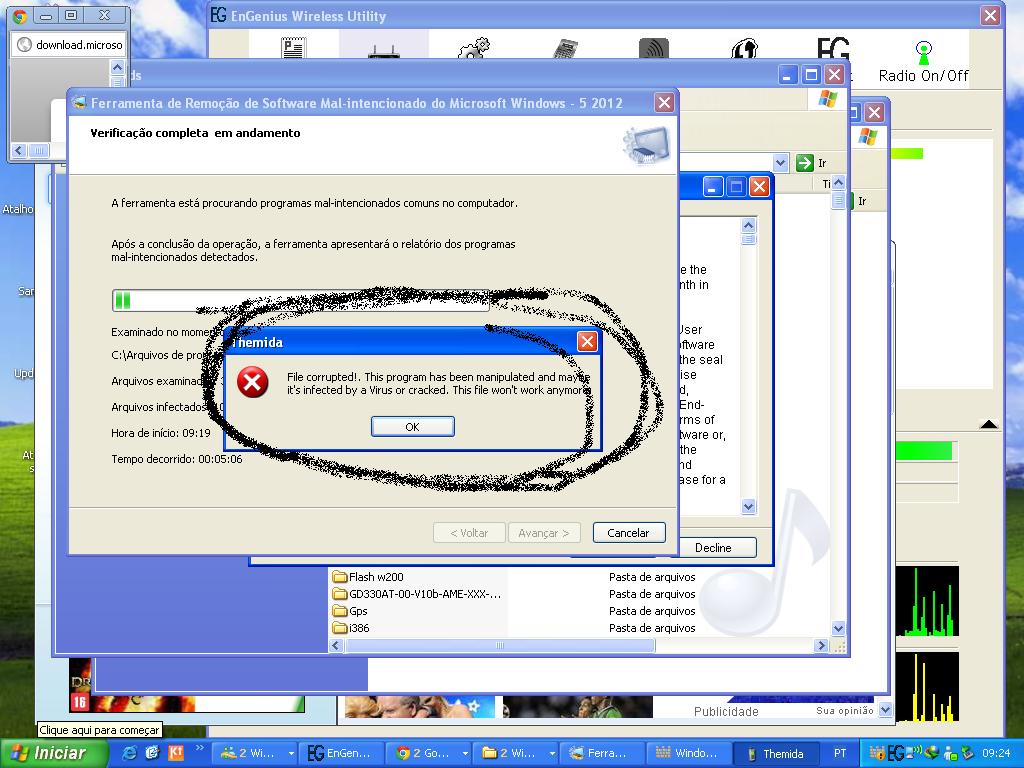Click the yellow spectrum graph in EnGenius
Viewport: 1024px width, 768px height.
click(927, 687)
